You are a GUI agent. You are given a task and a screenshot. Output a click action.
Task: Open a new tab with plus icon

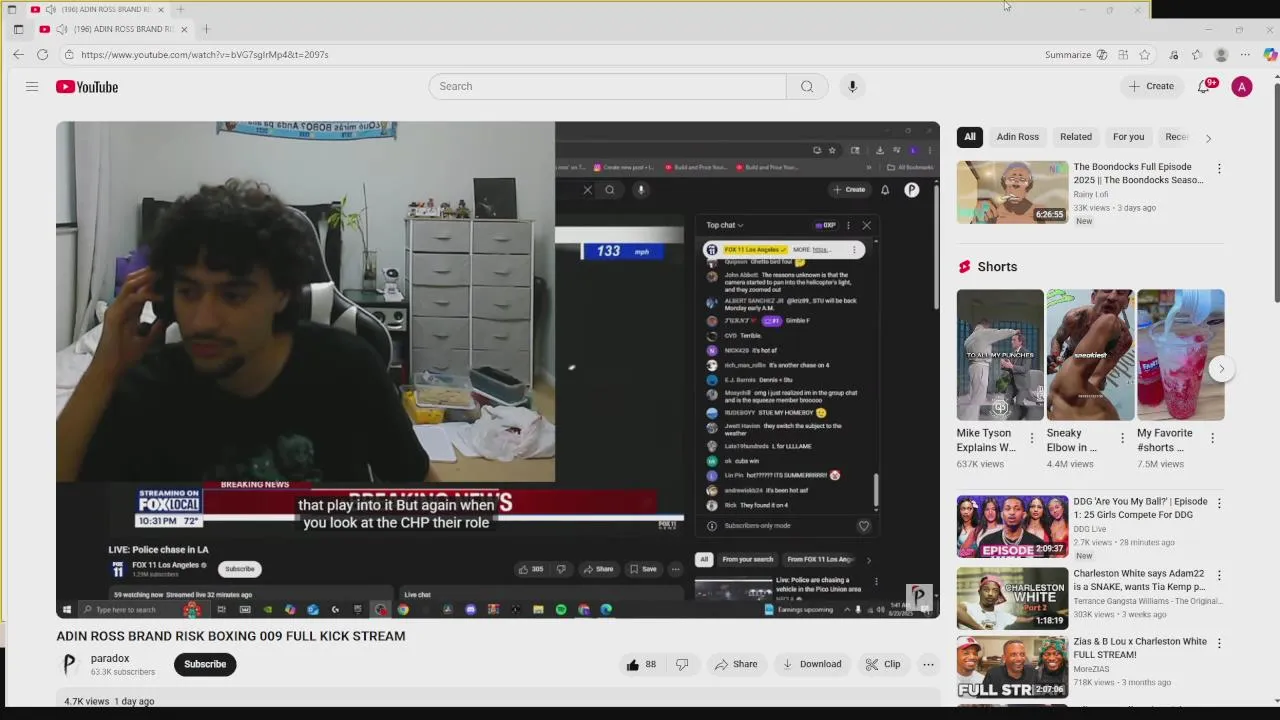coord(206,29)
